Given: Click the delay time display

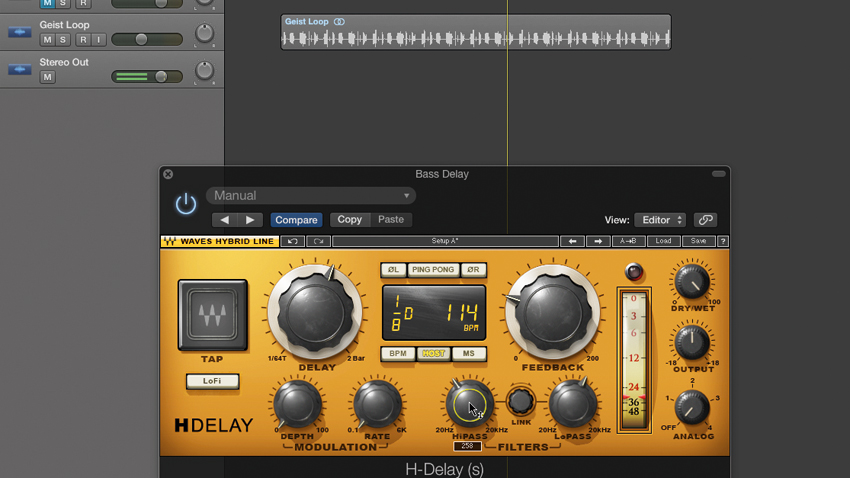Looking at the screenshot, I should [x=434, y=313].
